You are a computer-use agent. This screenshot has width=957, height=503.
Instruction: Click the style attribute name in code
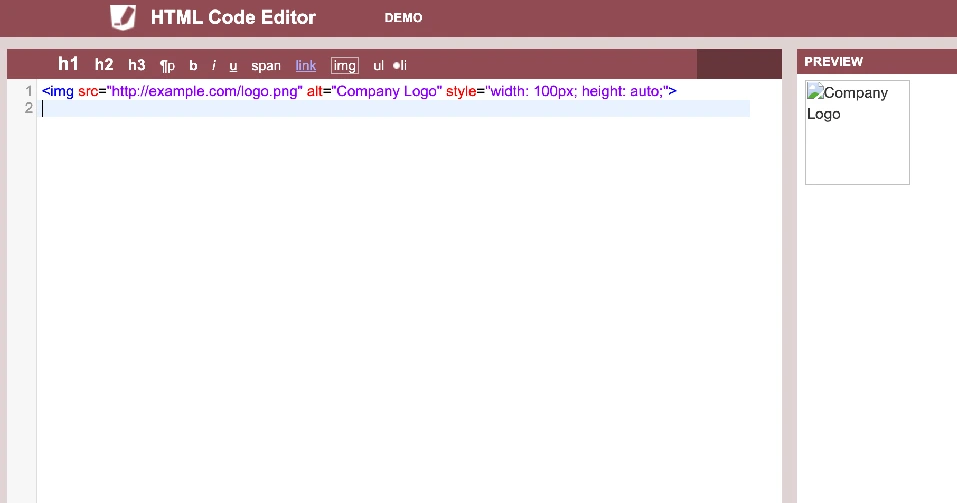tap(461, 91)
